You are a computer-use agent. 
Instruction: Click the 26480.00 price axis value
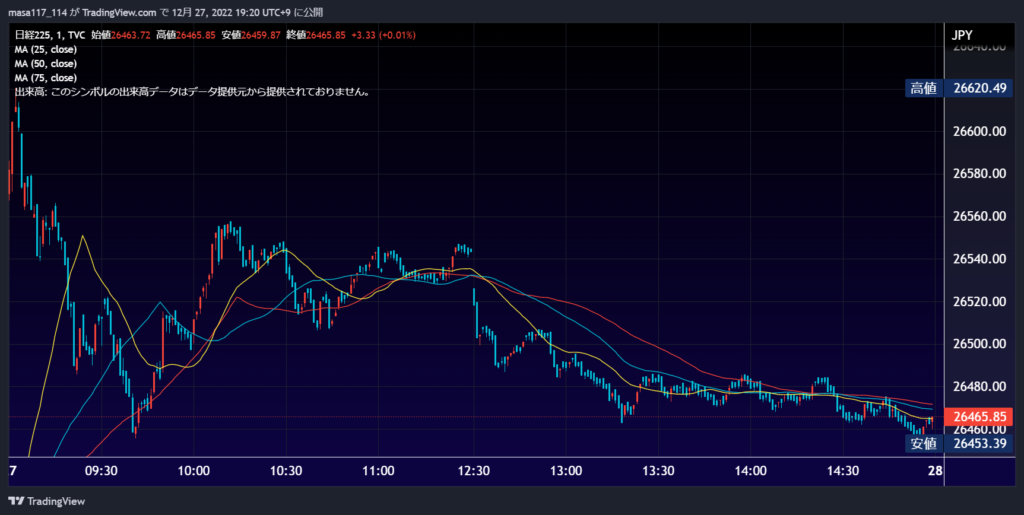(x=980, y=386)
